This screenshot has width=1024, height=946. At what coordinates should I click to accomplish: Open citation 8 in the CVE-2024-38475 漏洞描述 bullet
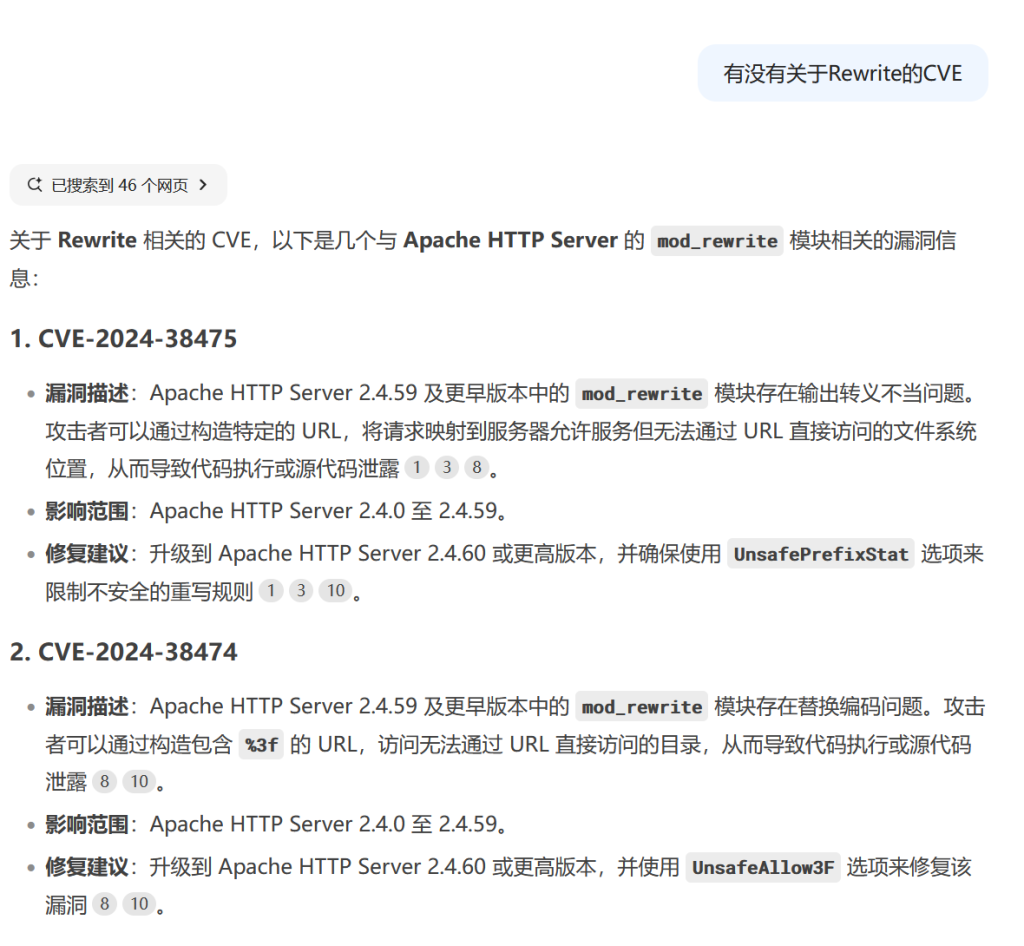coord(477,467)
